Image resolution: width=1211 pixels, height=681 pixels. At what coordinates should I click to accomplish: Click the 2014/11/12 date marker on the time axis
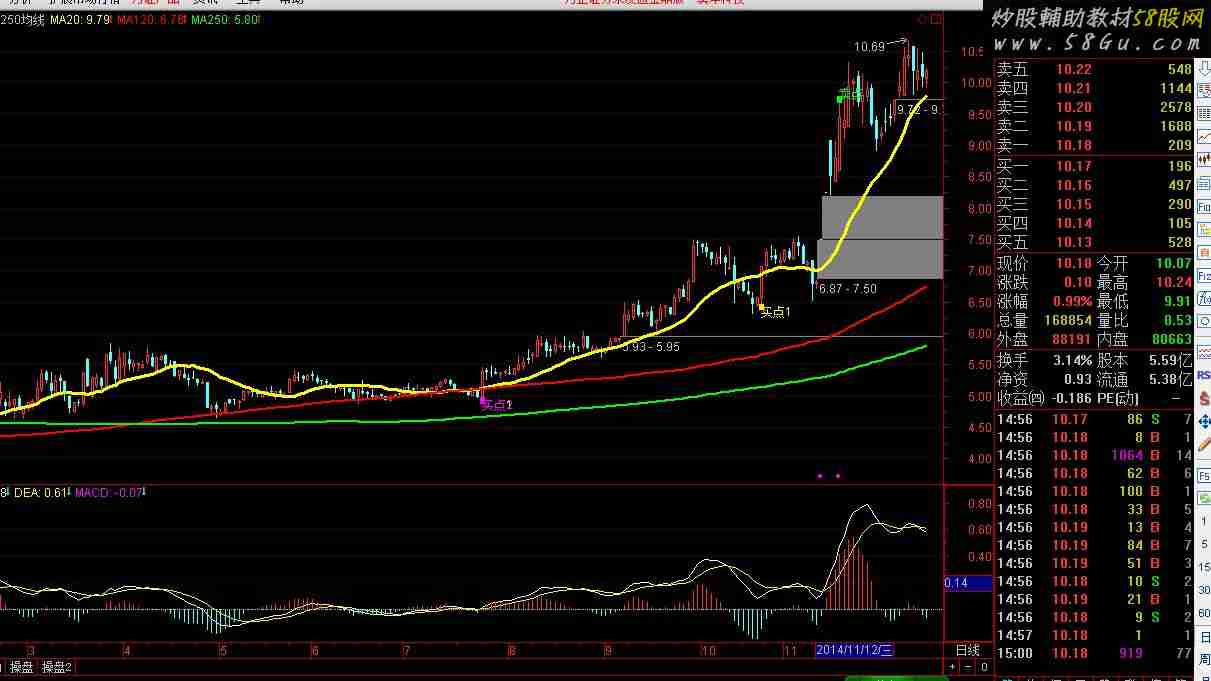click(855, 650)
